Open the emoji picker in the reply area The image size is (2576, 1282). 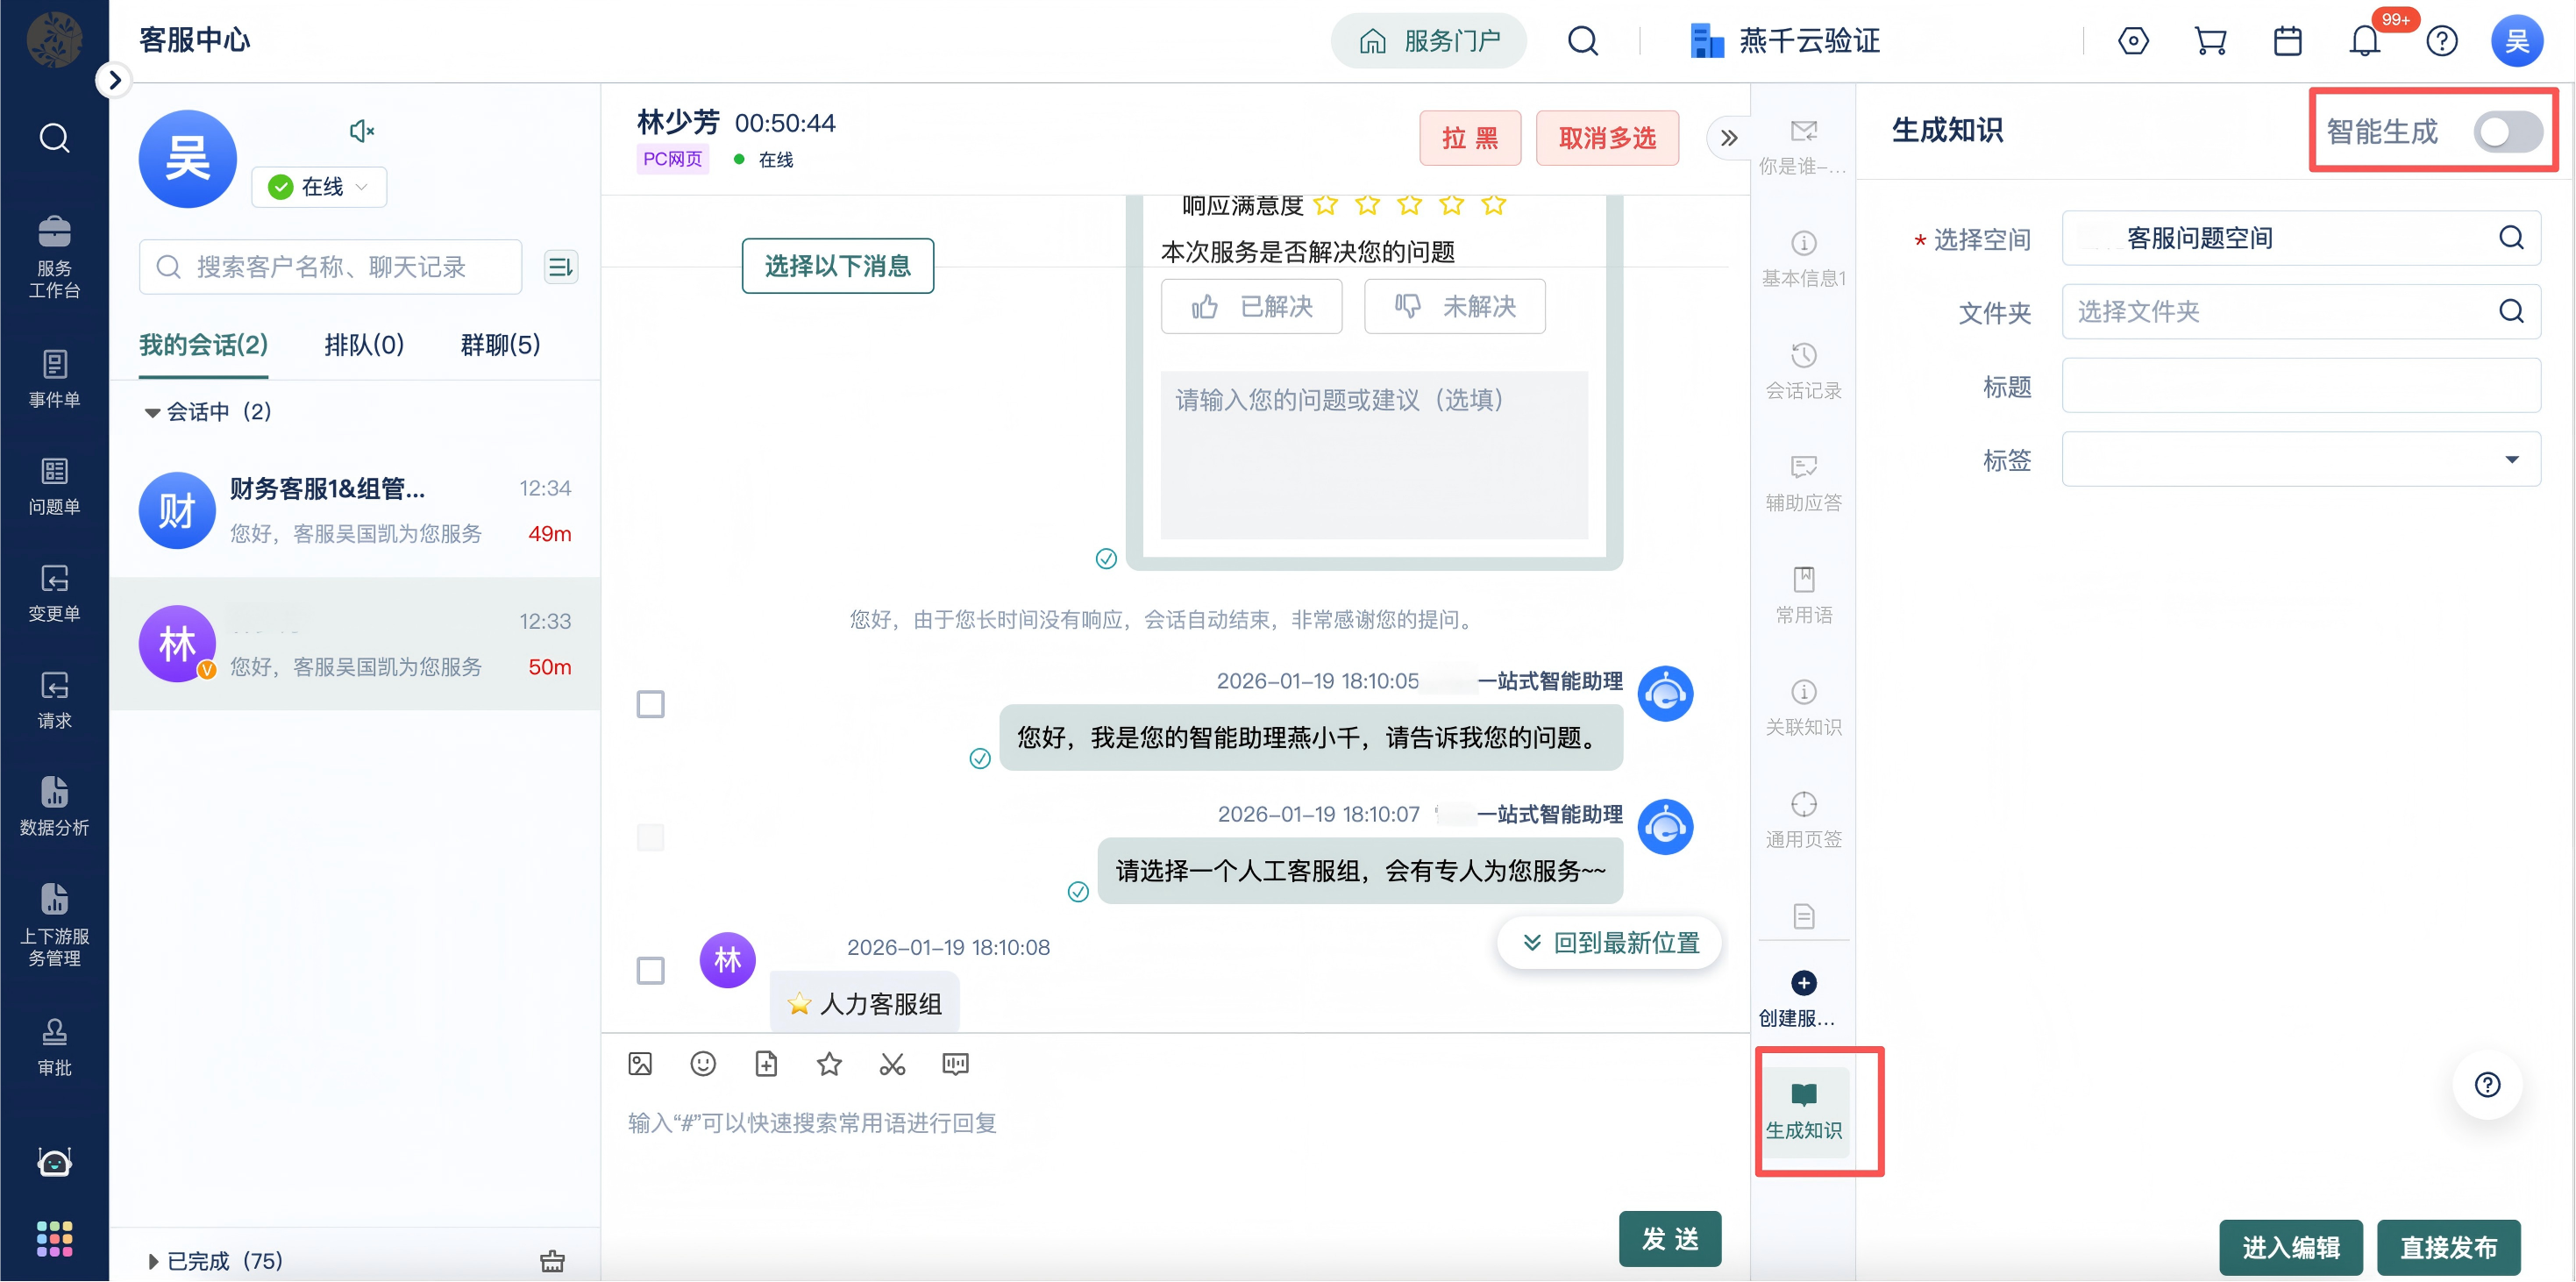coord(703,1063)
